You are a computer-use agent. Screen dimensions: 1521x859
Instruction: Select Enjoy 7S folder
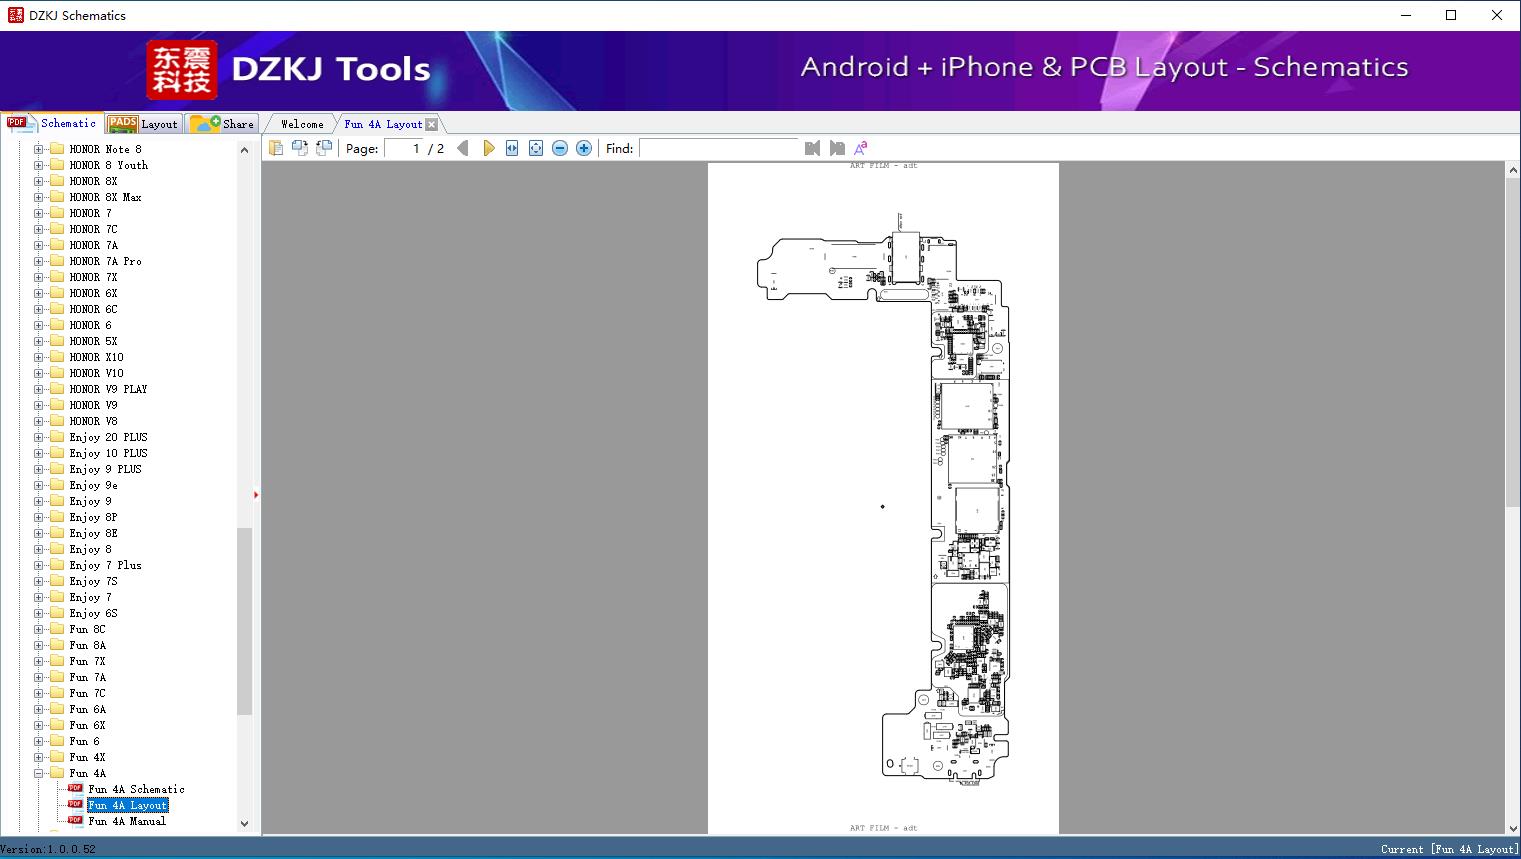point(93,581)
